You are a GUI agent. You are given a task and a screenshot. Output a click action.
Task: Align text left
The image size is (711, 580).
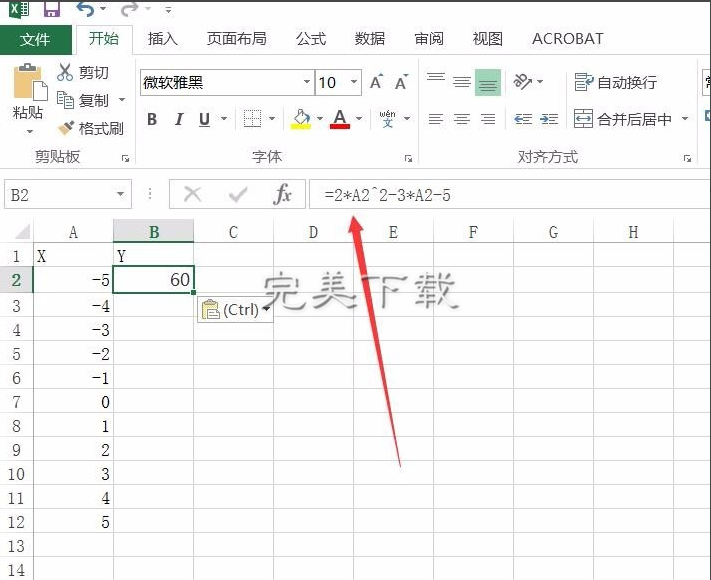(x=436, y=119)
